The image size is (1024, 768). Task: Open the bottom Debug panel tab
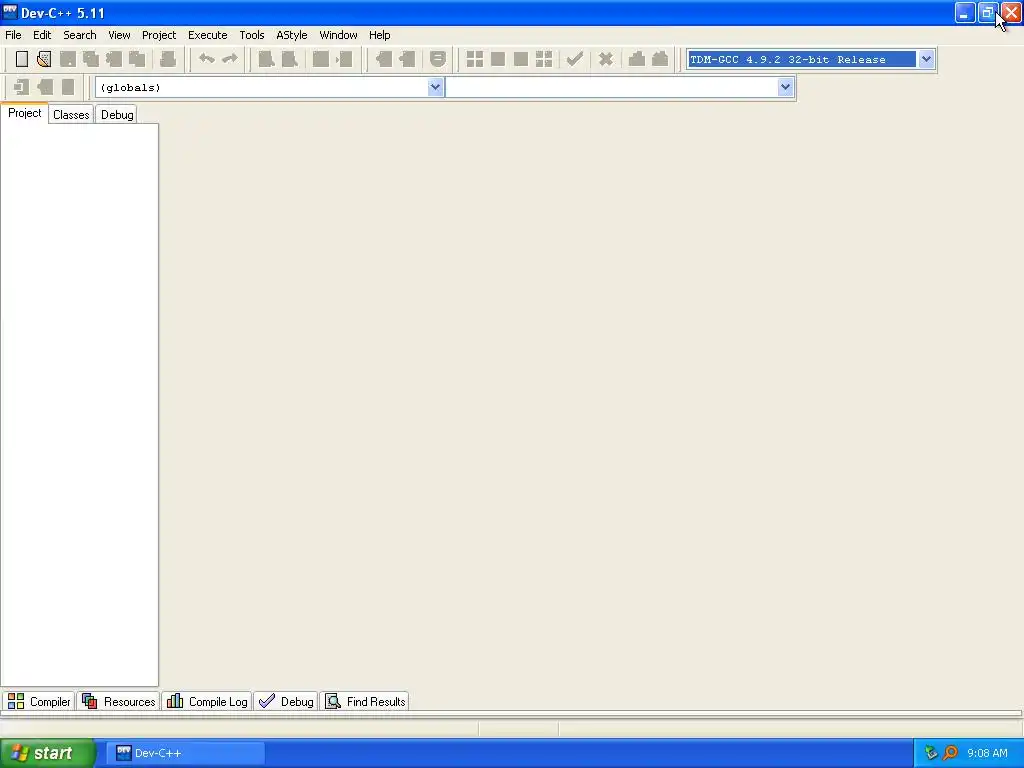[286, 701]
